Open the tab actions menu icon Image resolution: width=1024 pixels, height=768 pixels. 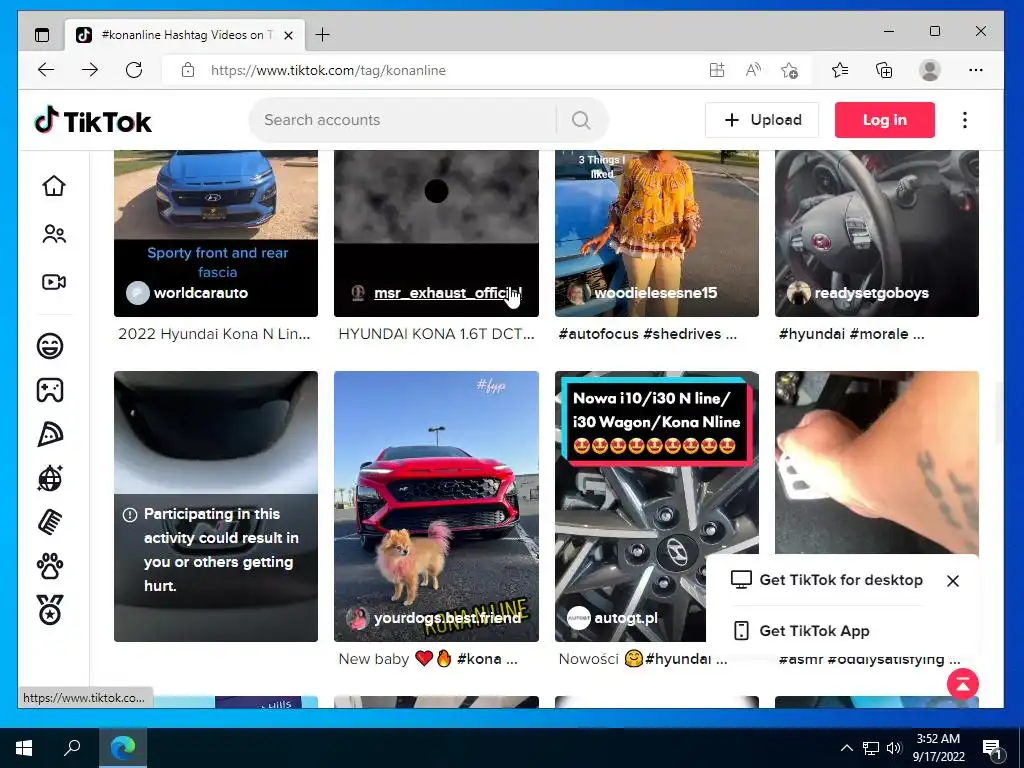click(42, 35)
